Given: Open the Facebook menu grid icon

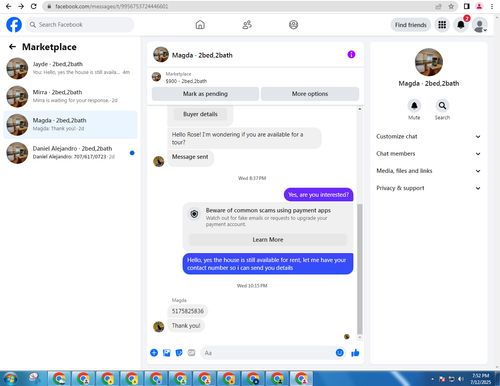Looking at the screenshot, I should [442, 25].
